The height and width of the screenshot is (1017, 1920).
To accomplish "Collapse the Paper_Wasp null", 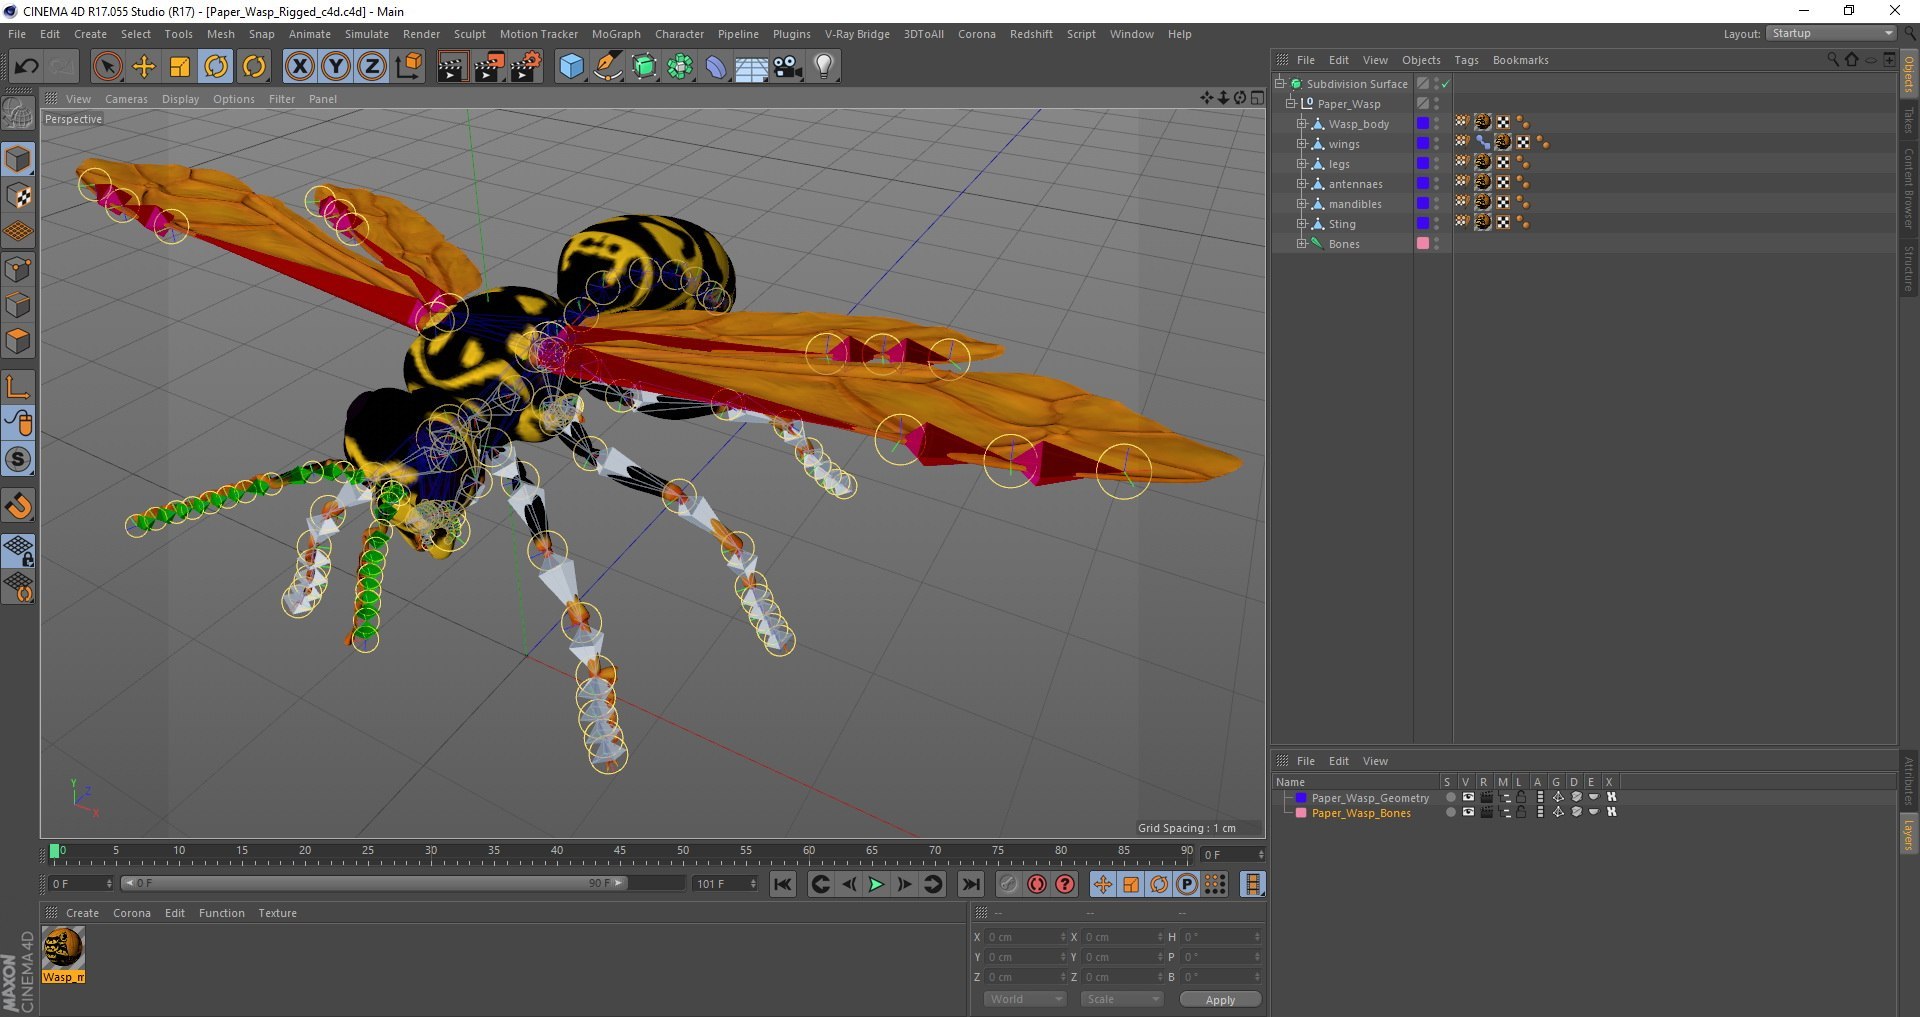I will pos(1290,103).
